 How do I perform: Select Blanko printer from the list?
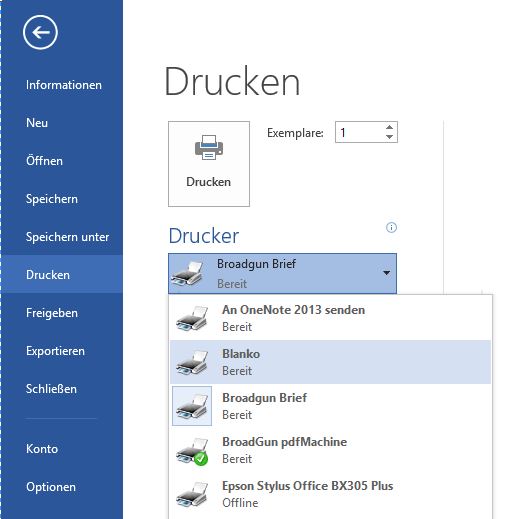[x=330, y=362]
